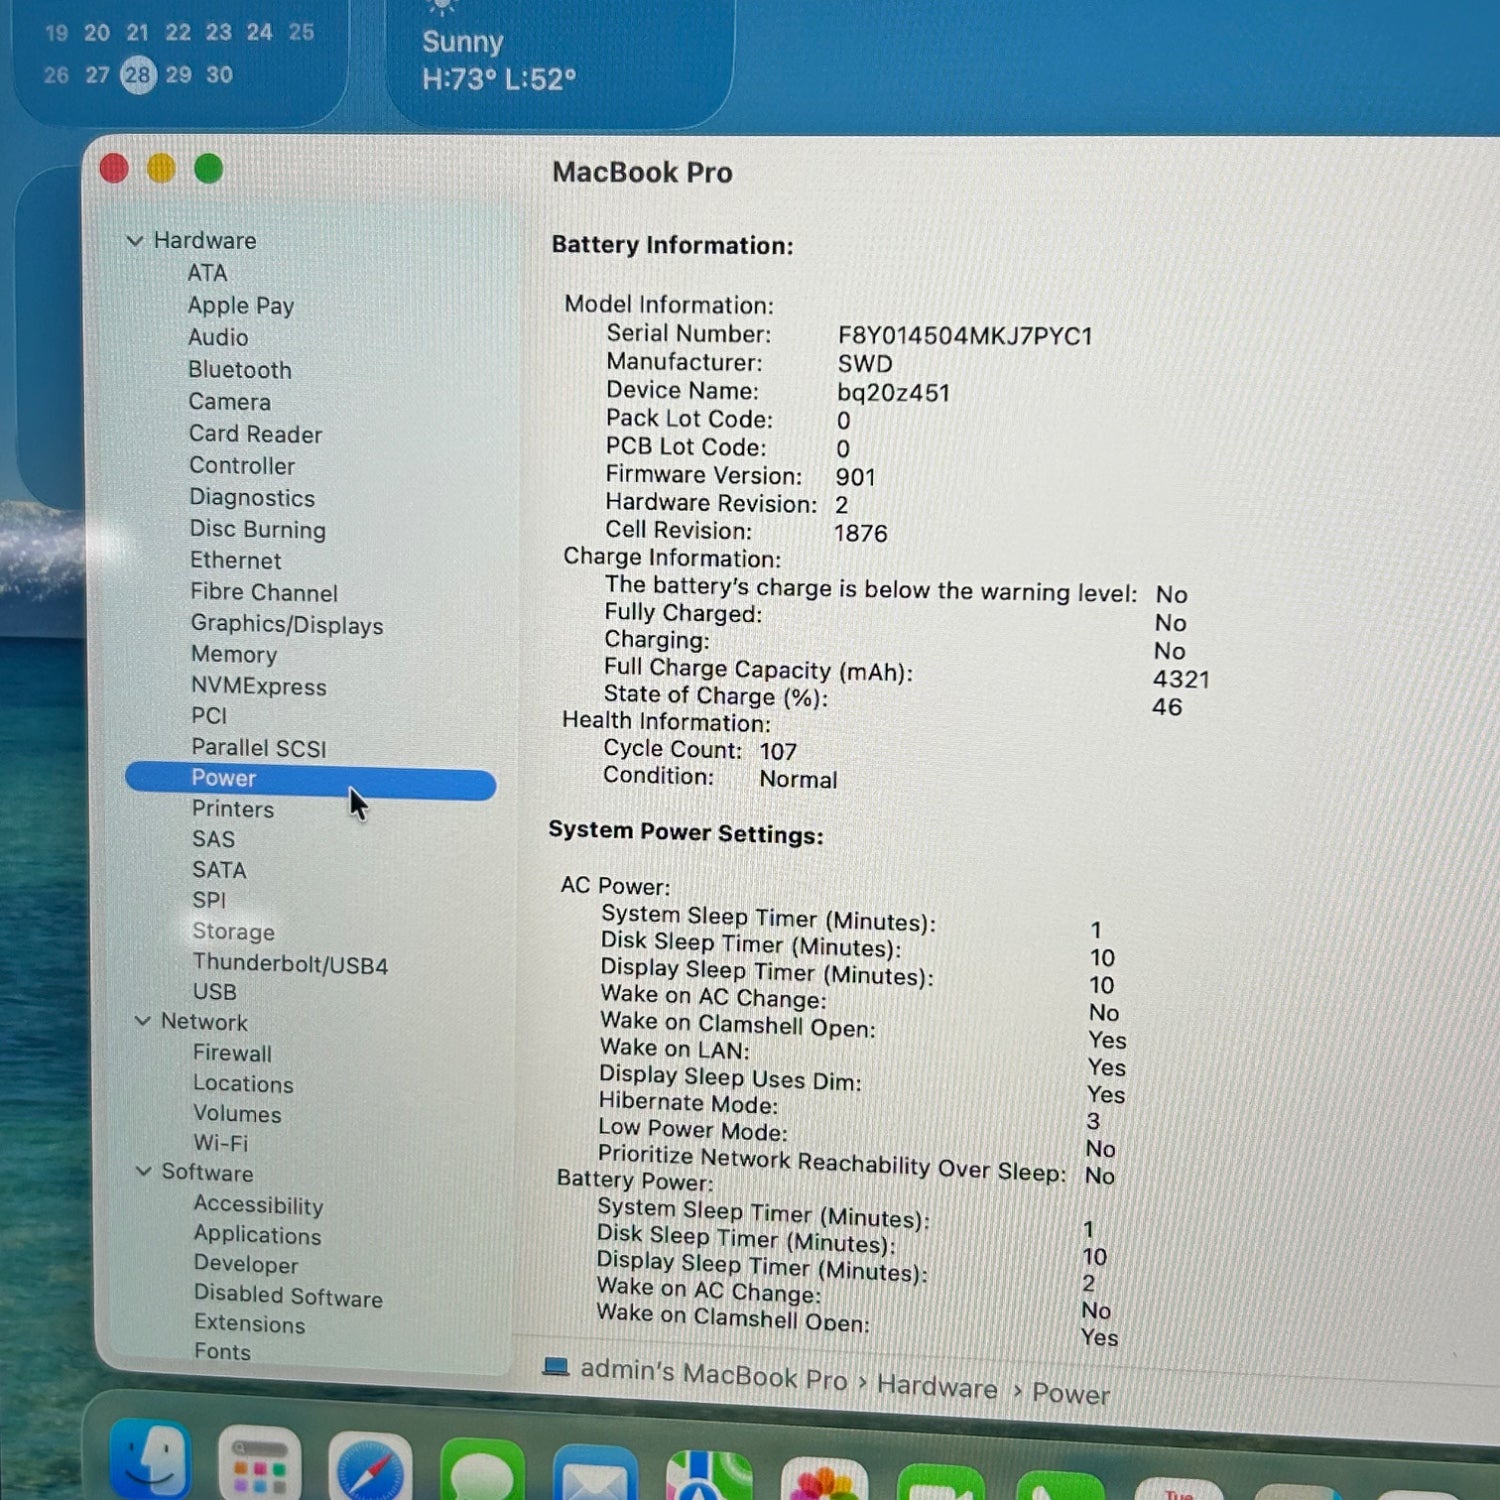Open Thunderbolt/USB4 in the sidebar
1500x1500 pixels.
[x=290, y=964]
